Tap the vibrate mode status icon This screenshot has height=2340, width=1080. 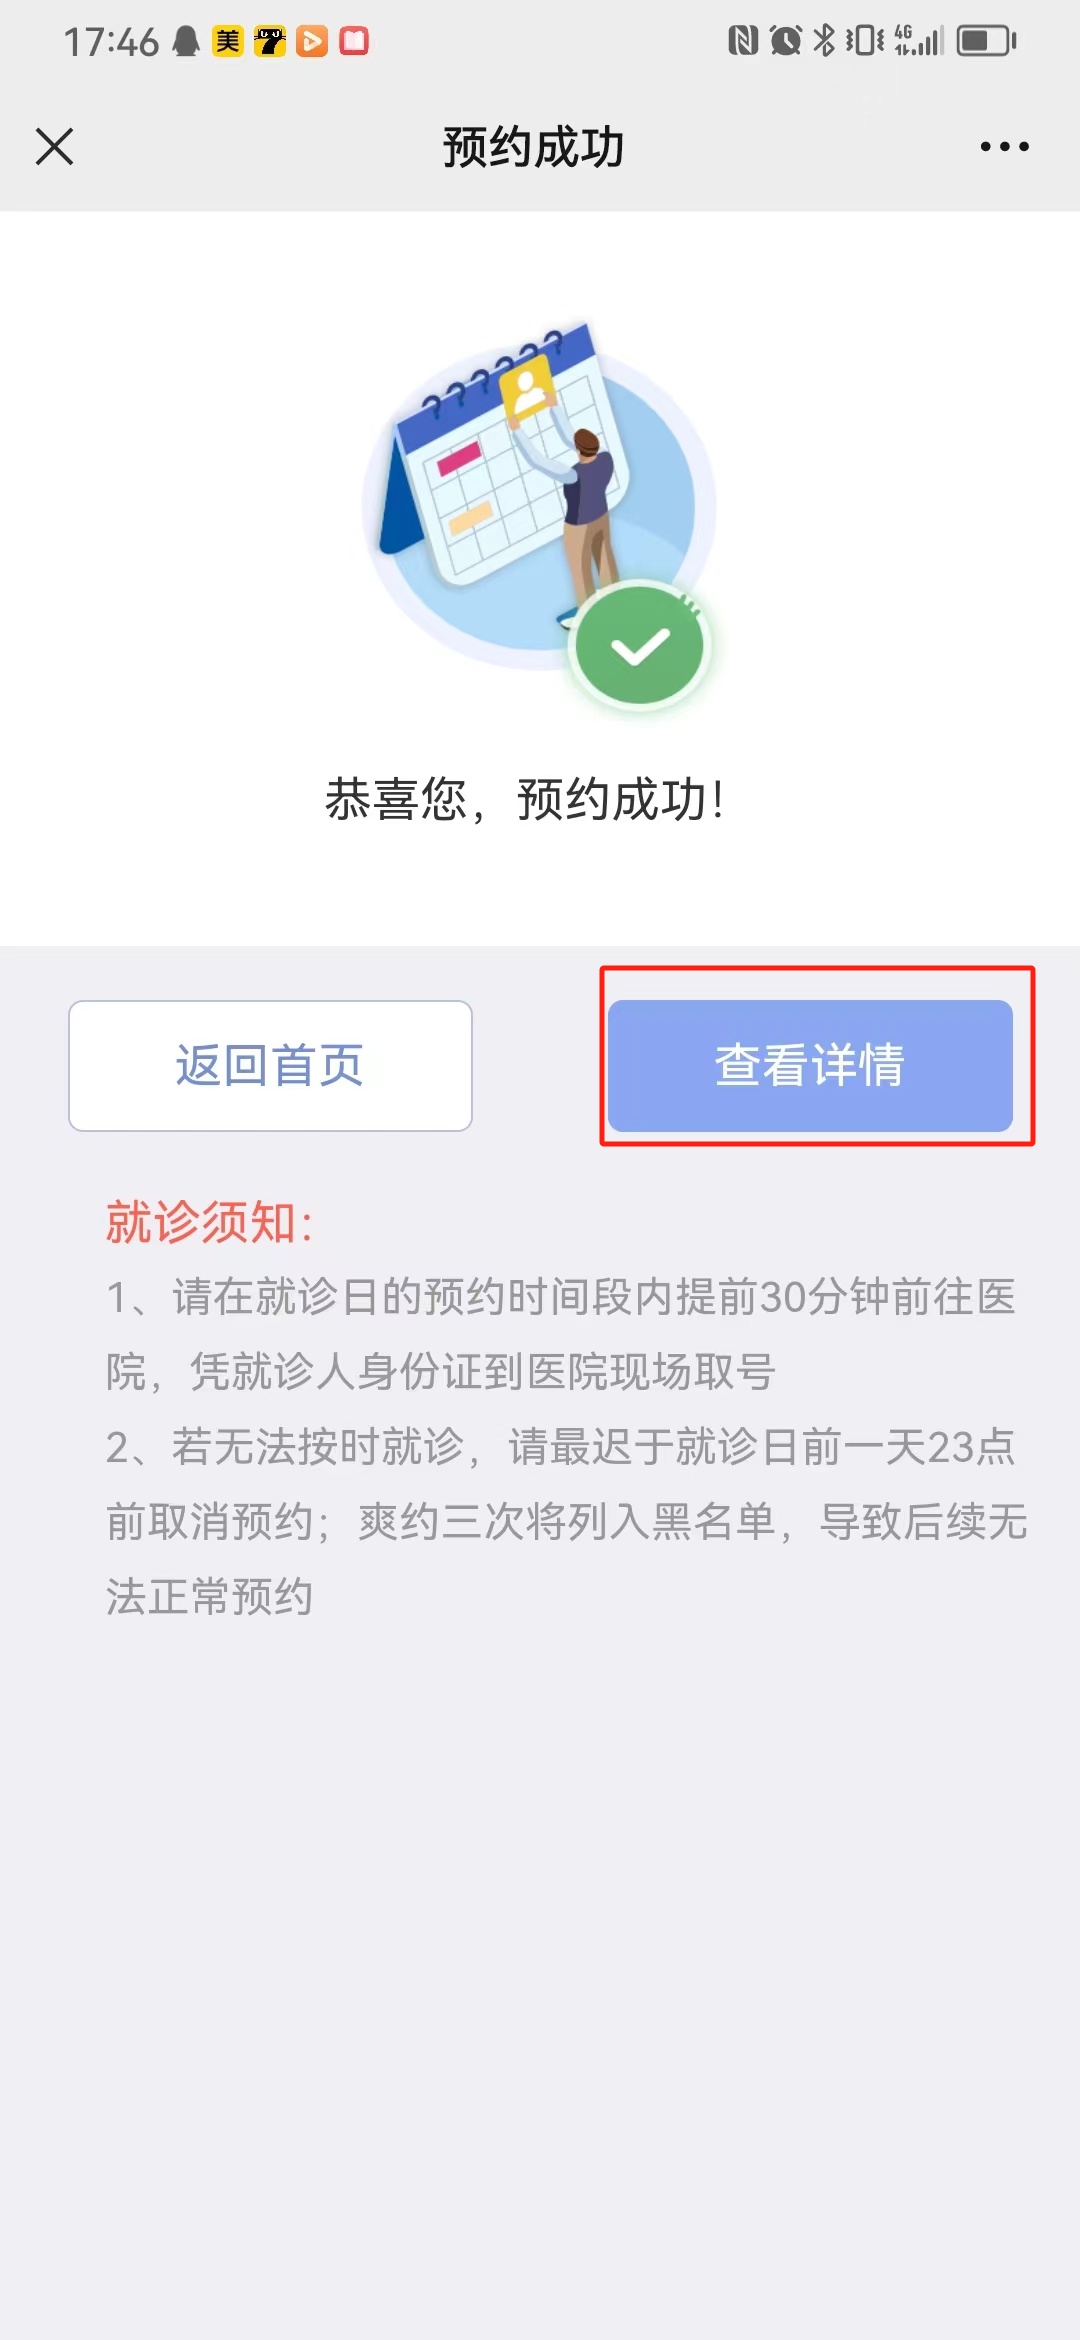865,41
